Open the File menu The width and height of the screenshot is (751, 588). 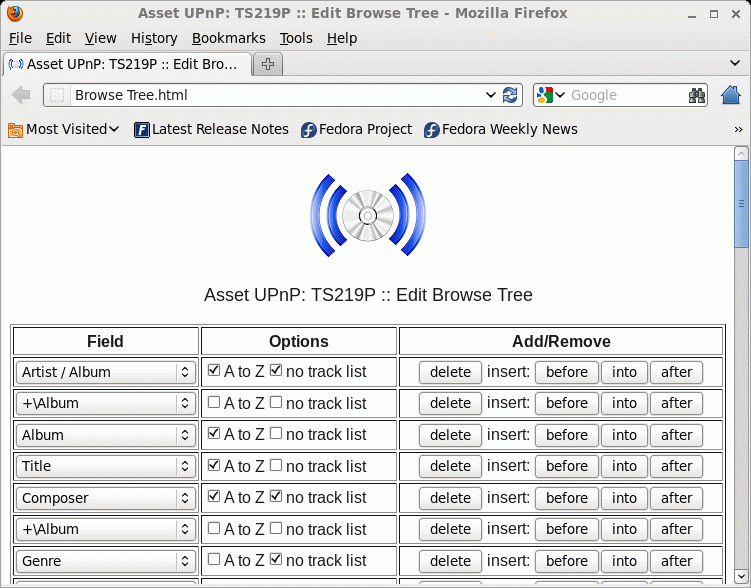tap(20, 38)
